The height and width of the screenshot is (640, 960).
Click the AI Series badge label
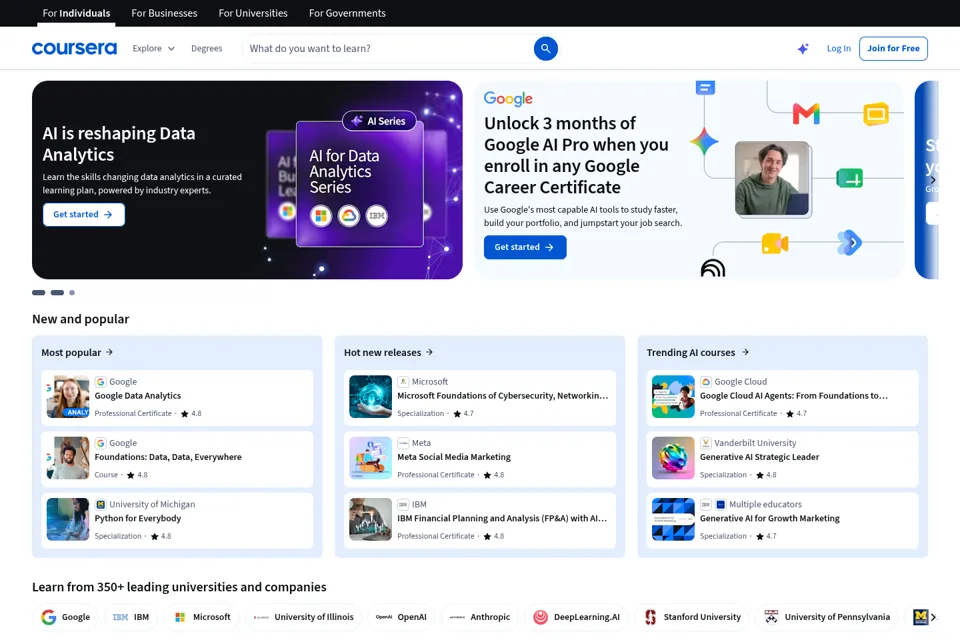379,121
